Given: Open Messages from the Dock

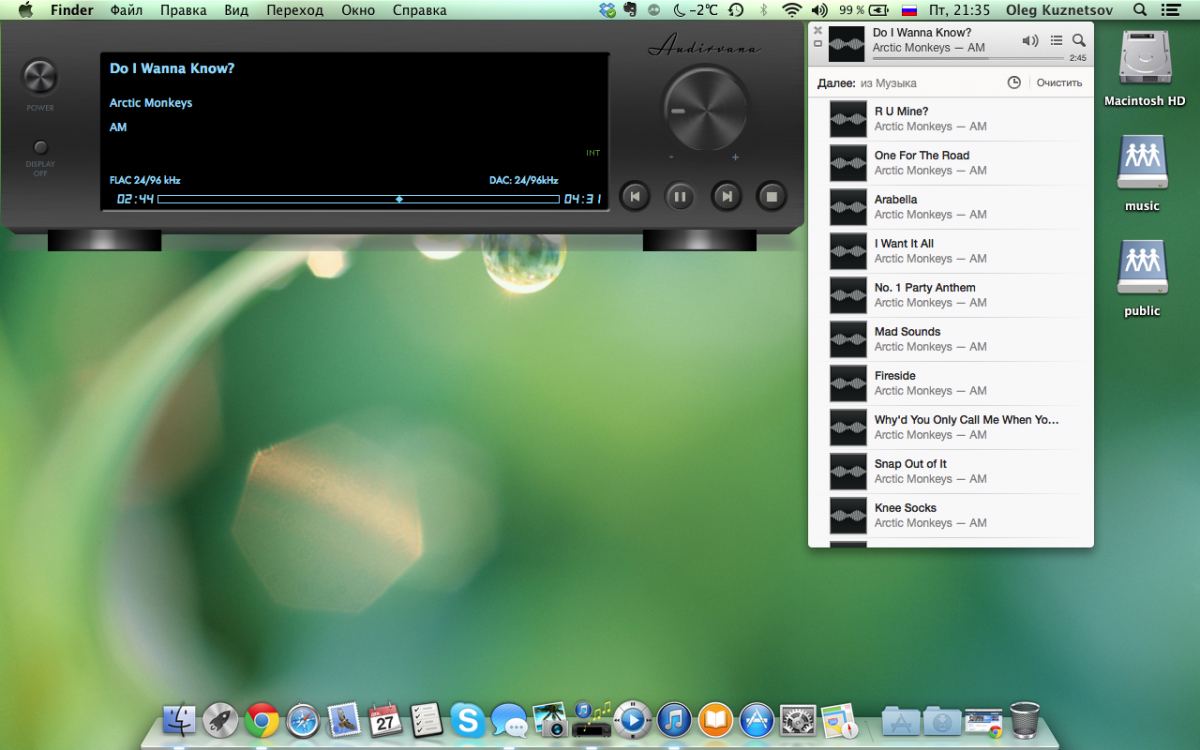Looking at the screenshot, I should click(509, 719).
